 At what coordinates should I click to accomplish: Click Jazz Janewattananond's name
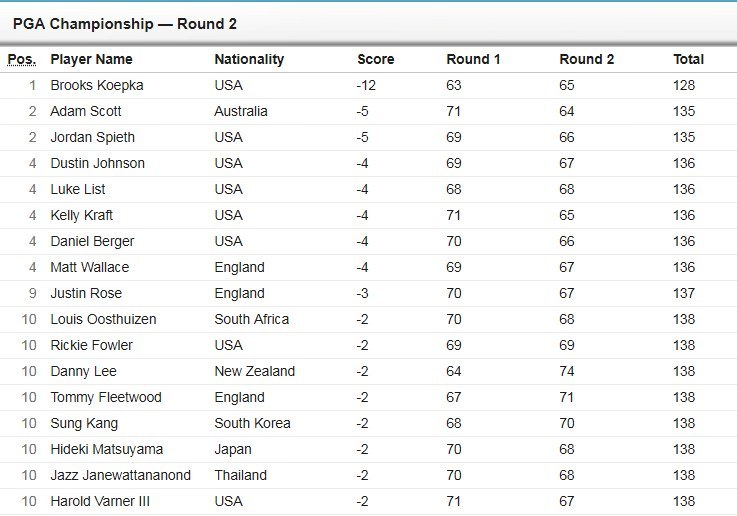(120, 475)
